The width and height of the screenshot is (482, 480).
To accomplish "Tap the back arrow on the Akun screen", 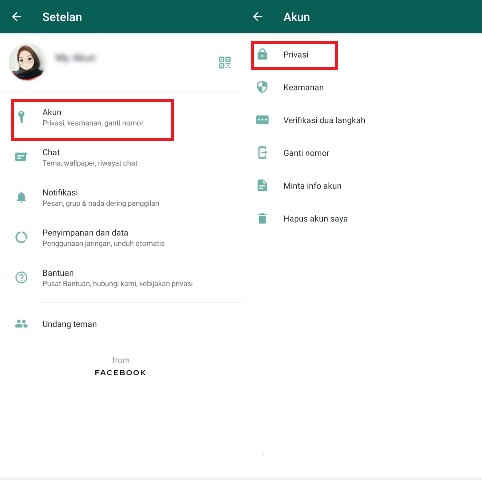I will click(258, 17).
